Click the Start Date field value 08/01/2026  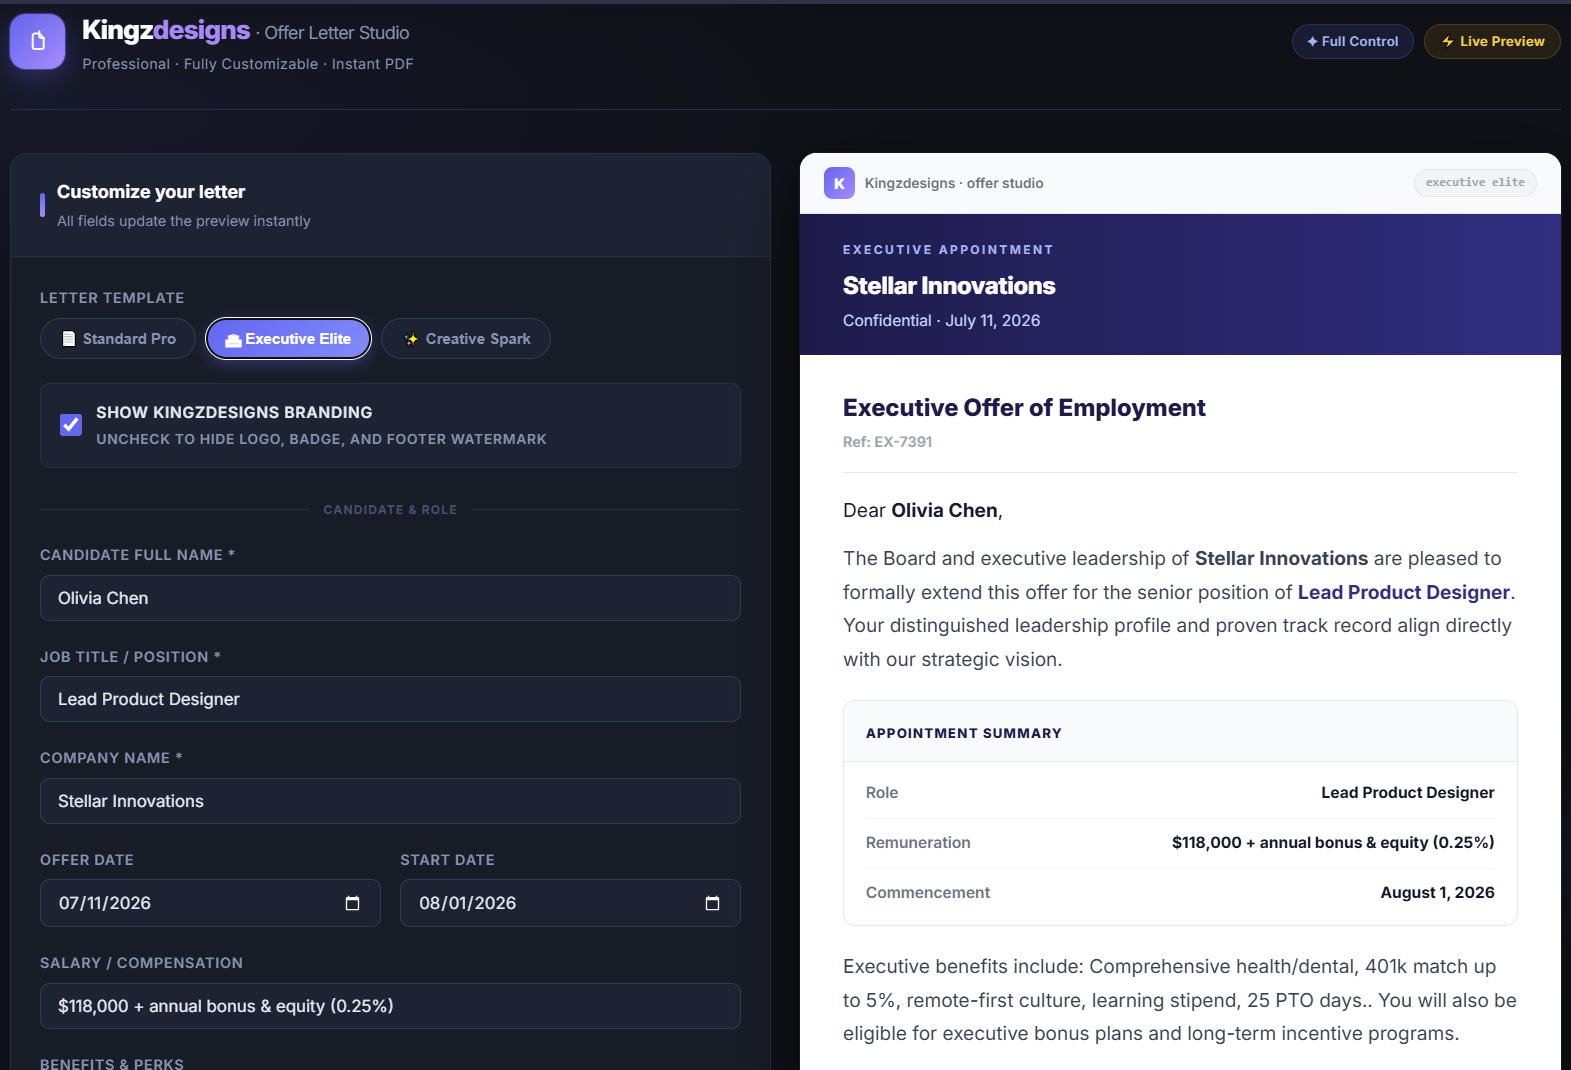click(x=468, y=903)
